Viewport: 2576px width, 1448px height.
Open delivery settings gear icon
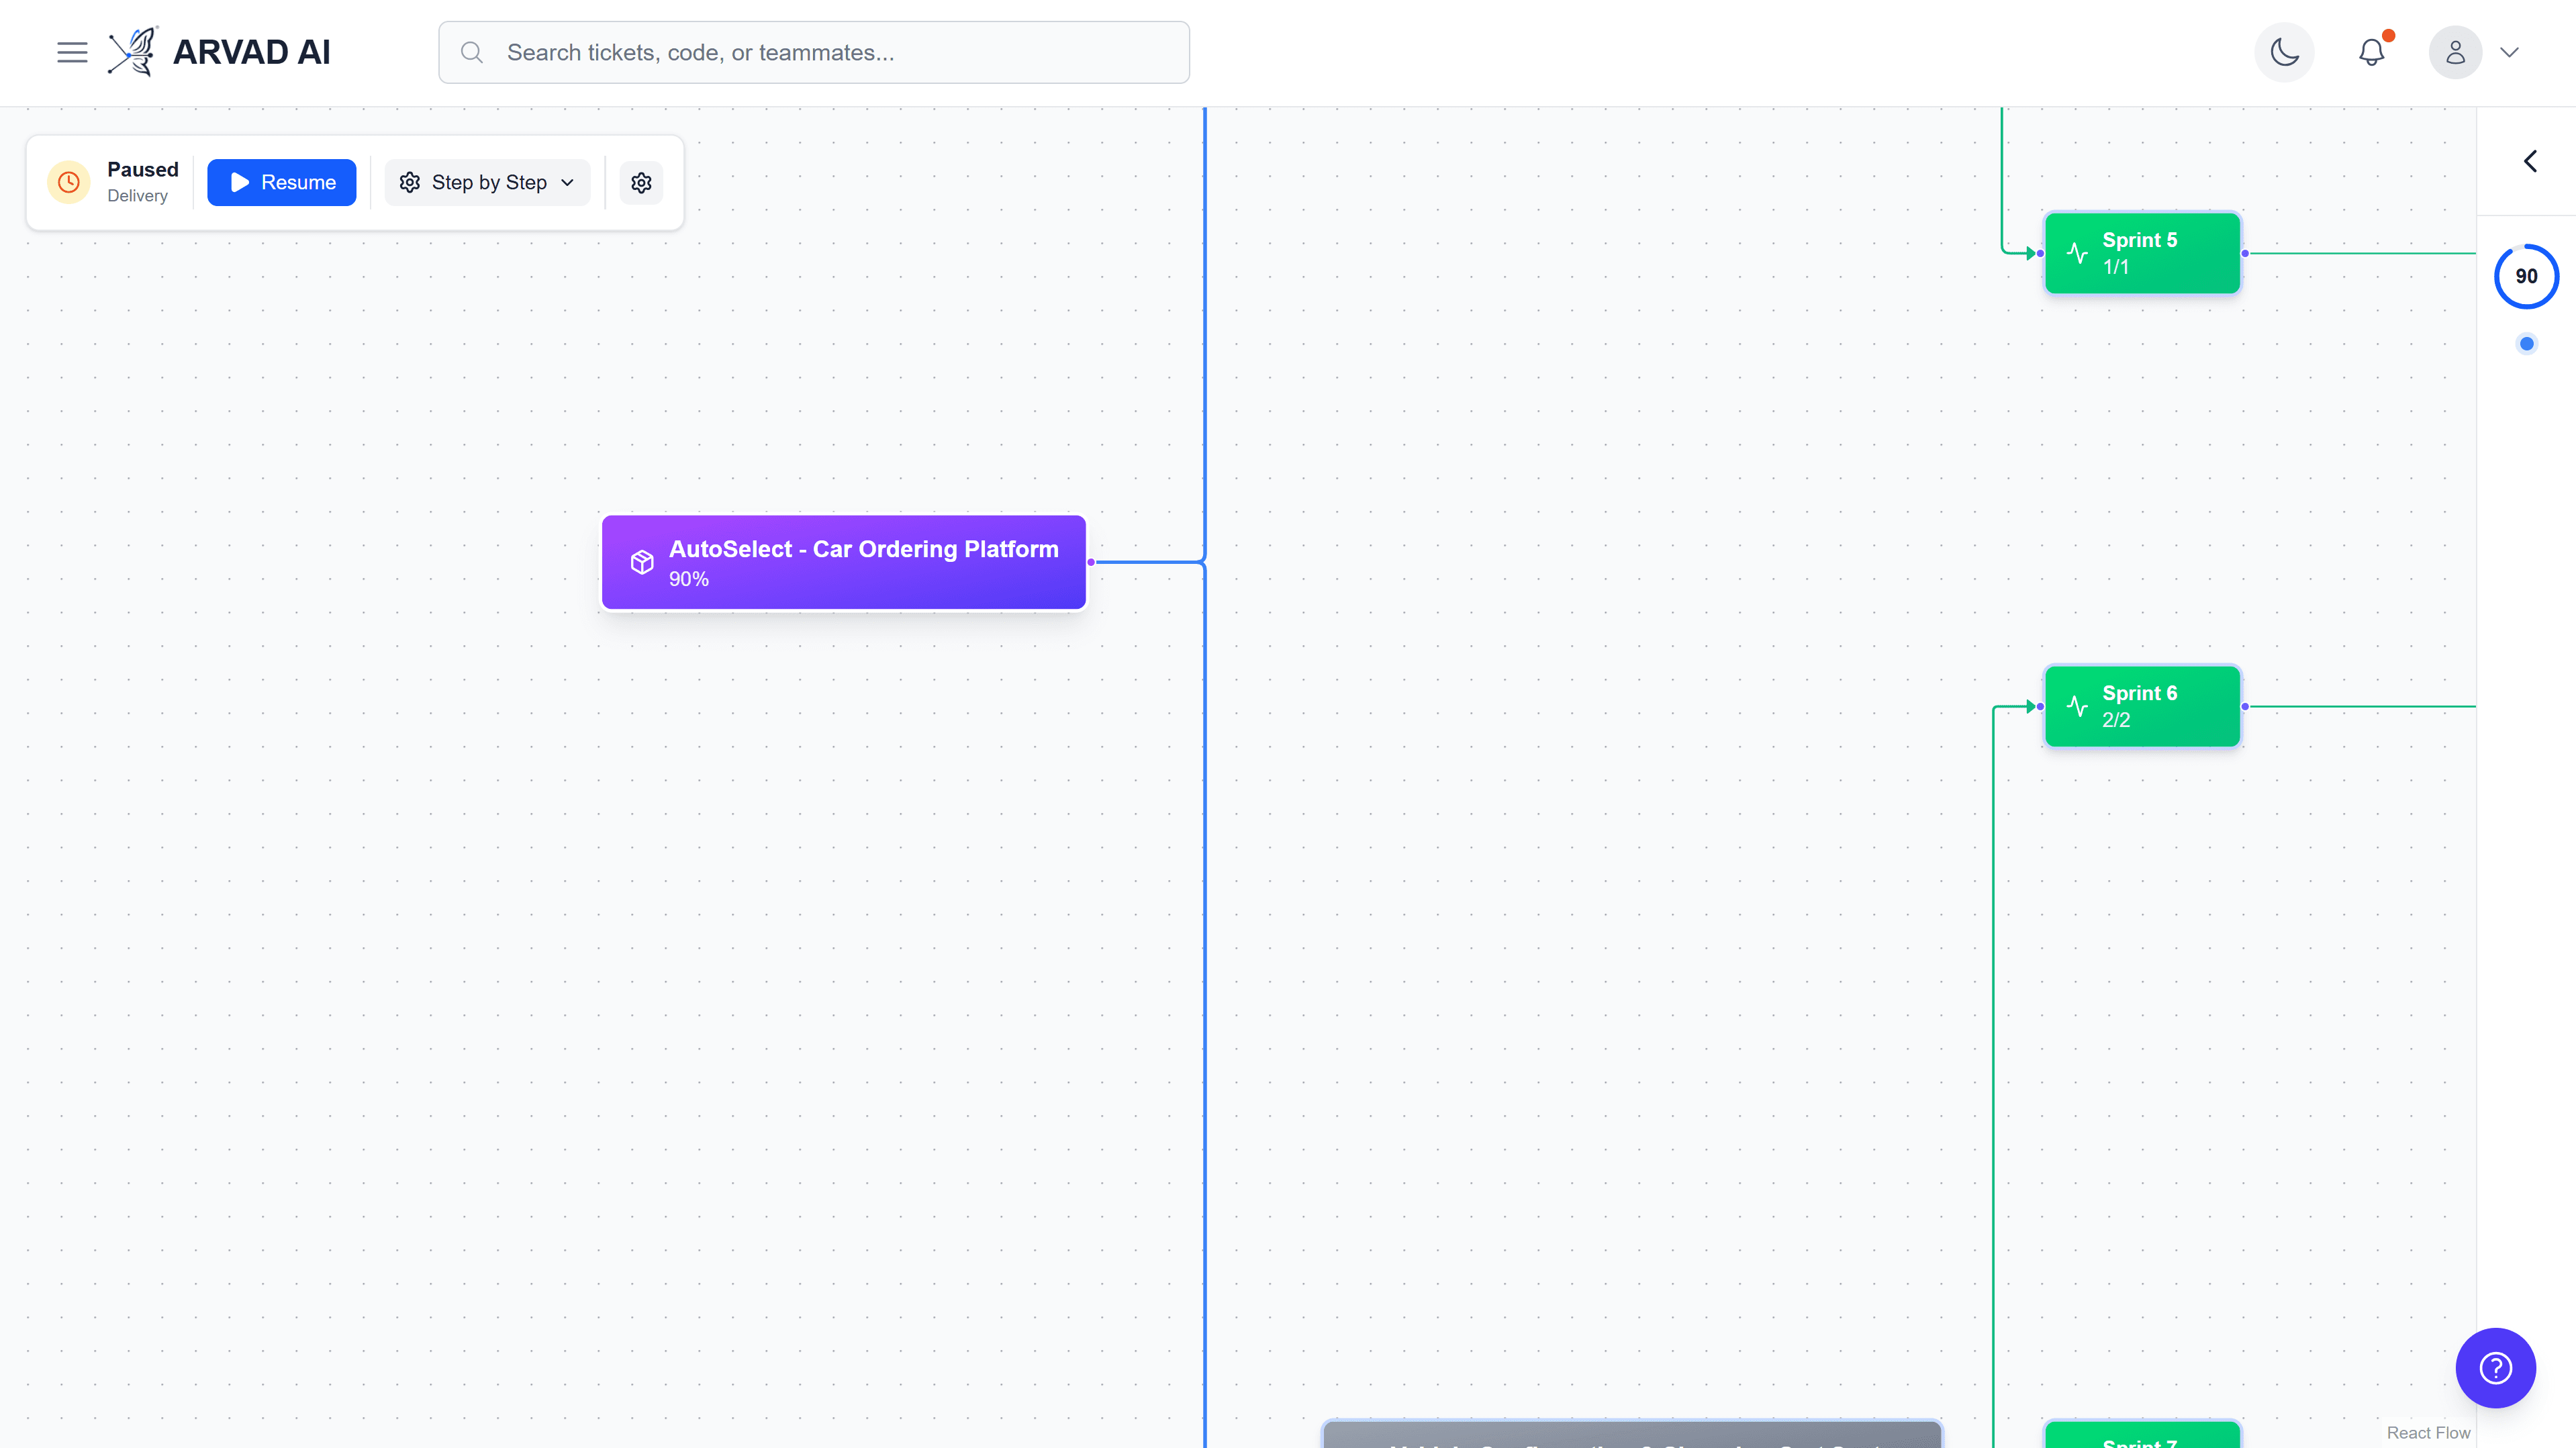click(x=641, y=182)
